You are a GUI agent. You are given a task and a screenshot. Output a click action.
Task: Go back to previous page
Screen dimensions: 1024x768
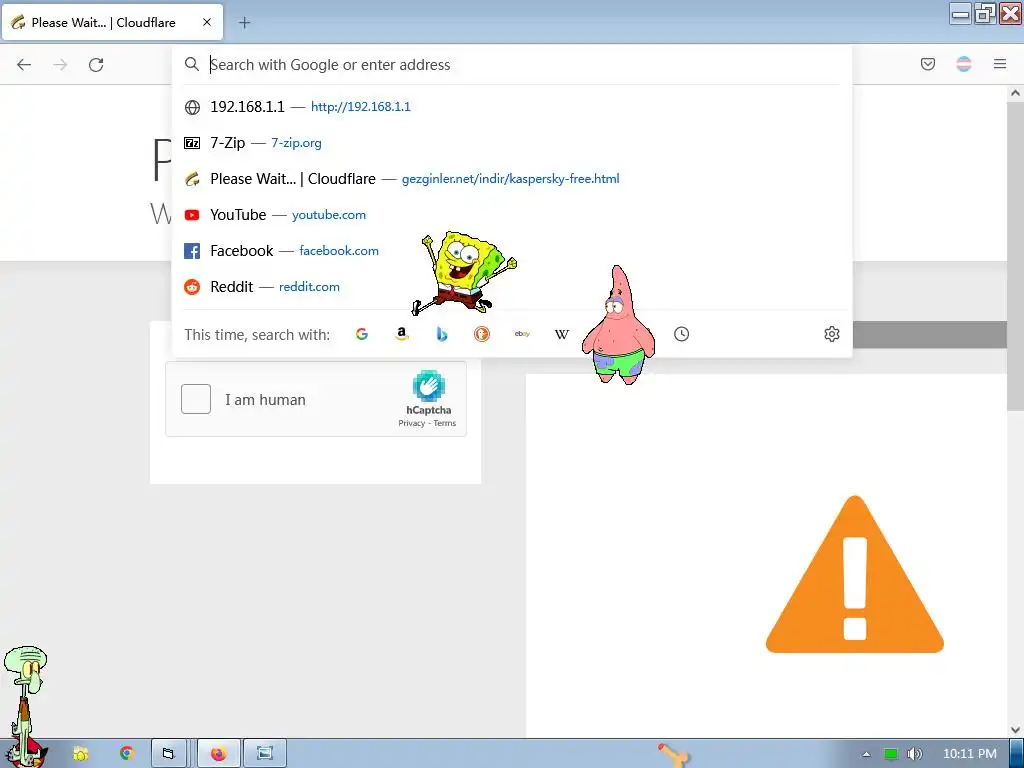pyautogui.click(x=24, y=64)
